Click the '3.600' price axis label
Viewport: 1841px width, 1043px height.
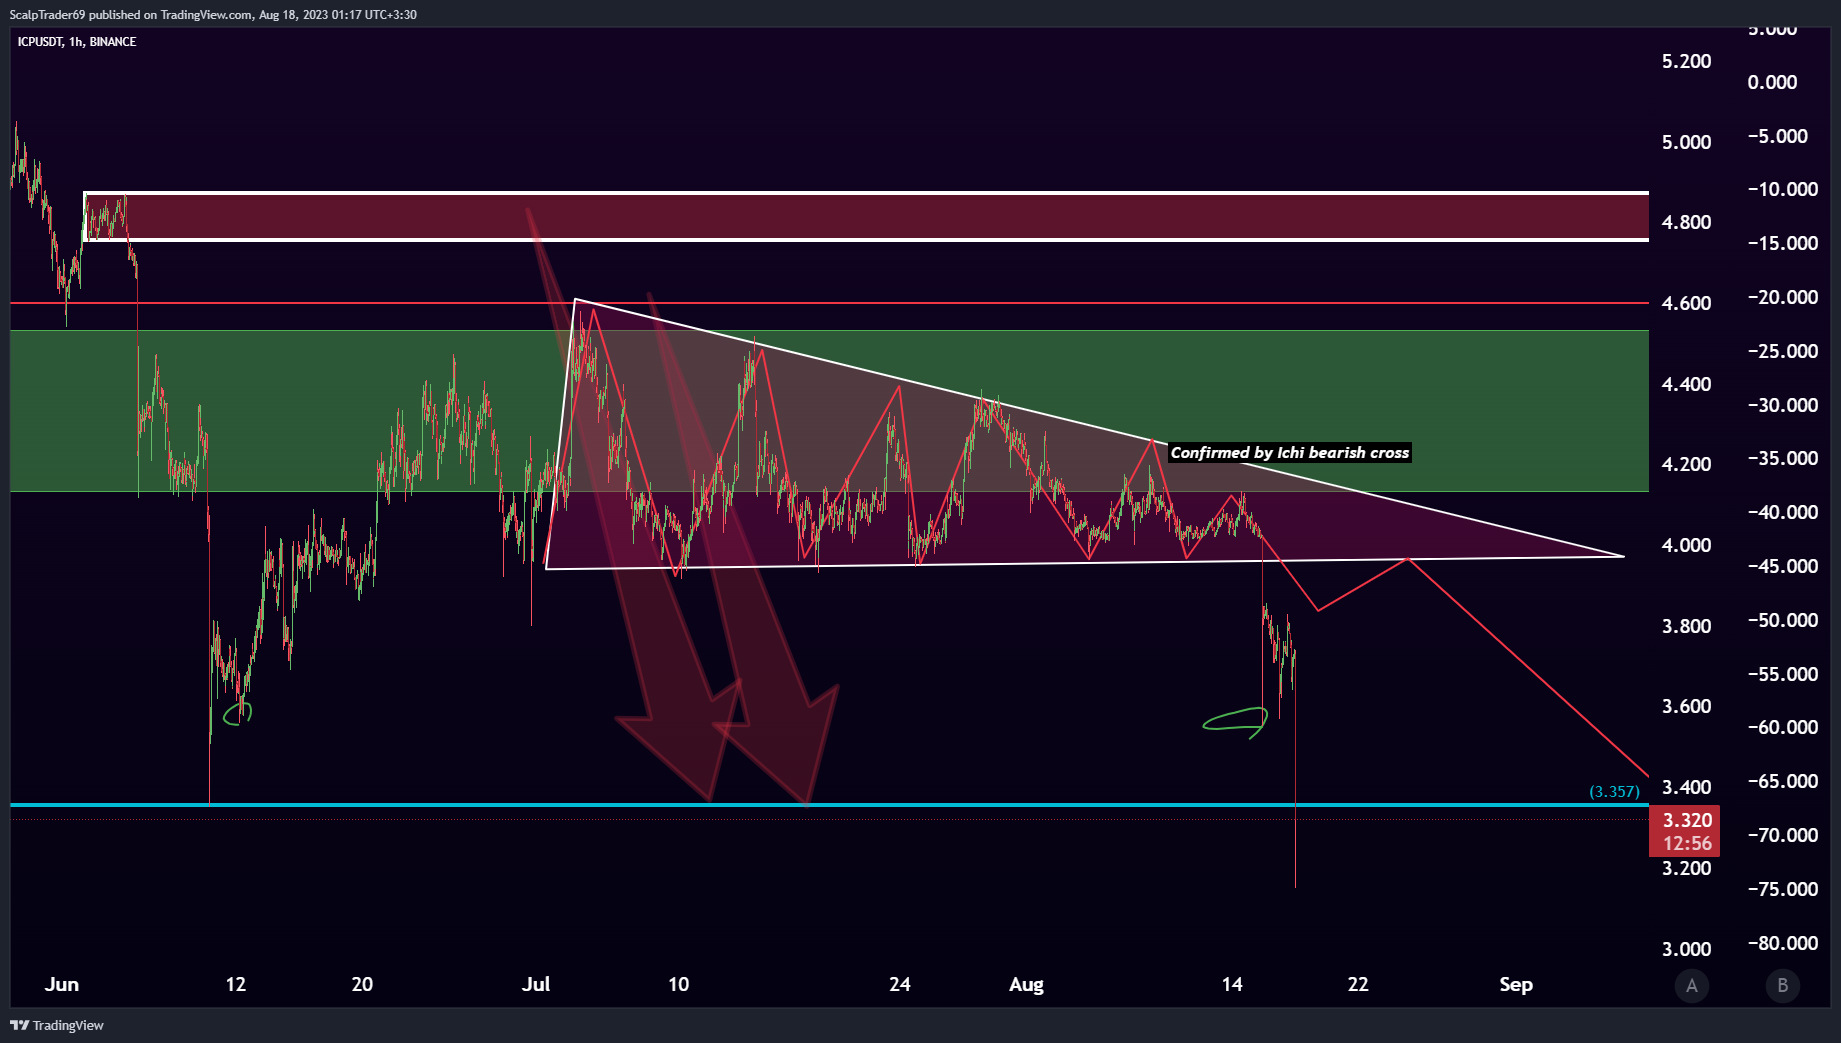point(1686,706)
